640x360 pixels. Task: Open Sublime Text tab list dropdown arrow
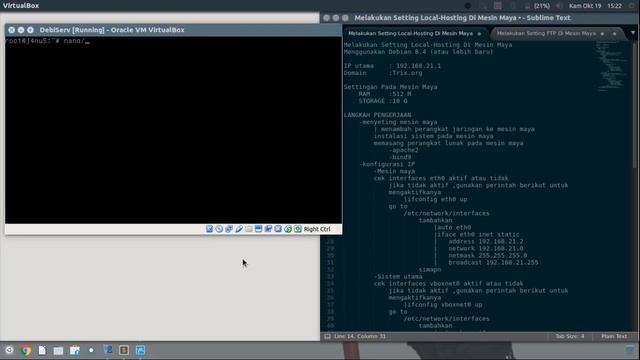click(633, 33)
